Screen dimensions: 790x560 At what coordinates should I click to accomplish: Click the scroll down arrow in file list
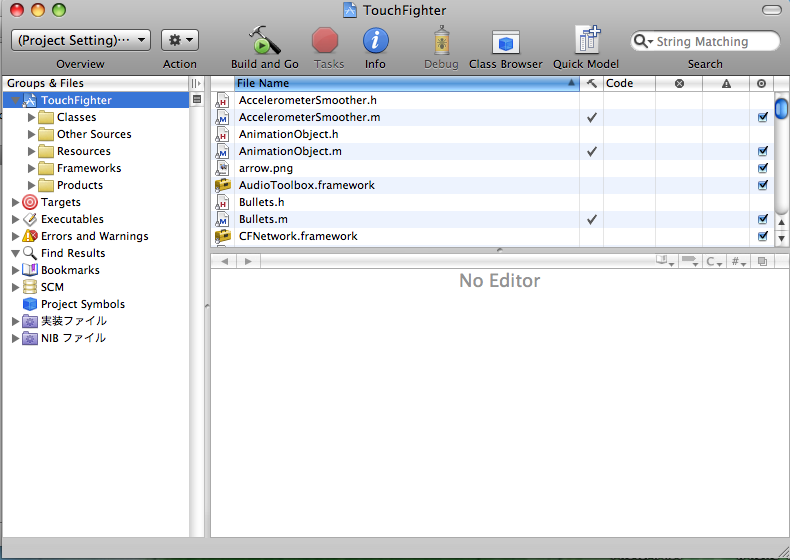pos(781,238)
